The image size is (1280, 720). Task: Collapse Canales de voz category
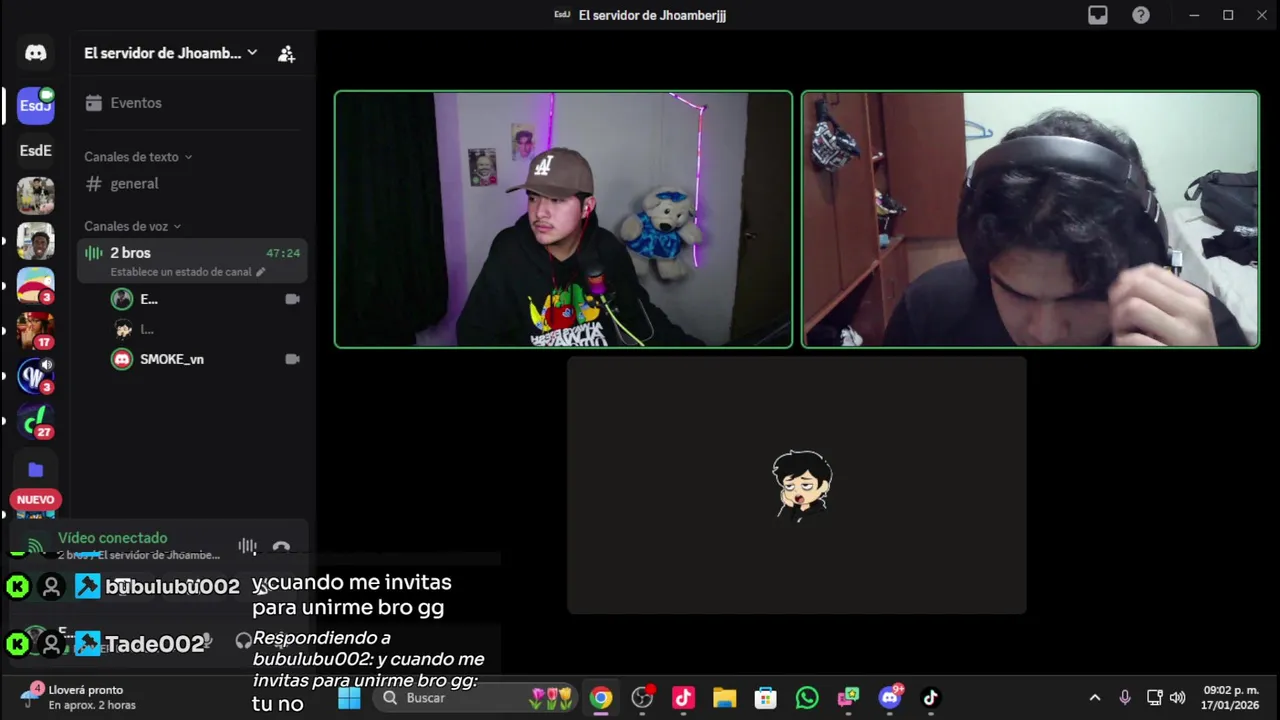[132, 226]
